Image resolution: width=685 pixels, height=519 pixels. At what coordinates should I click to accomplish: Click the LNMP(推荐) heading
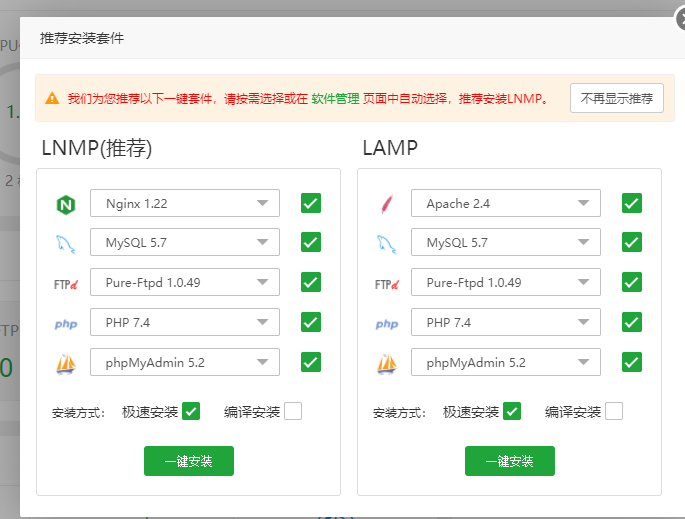coord(97,148)
